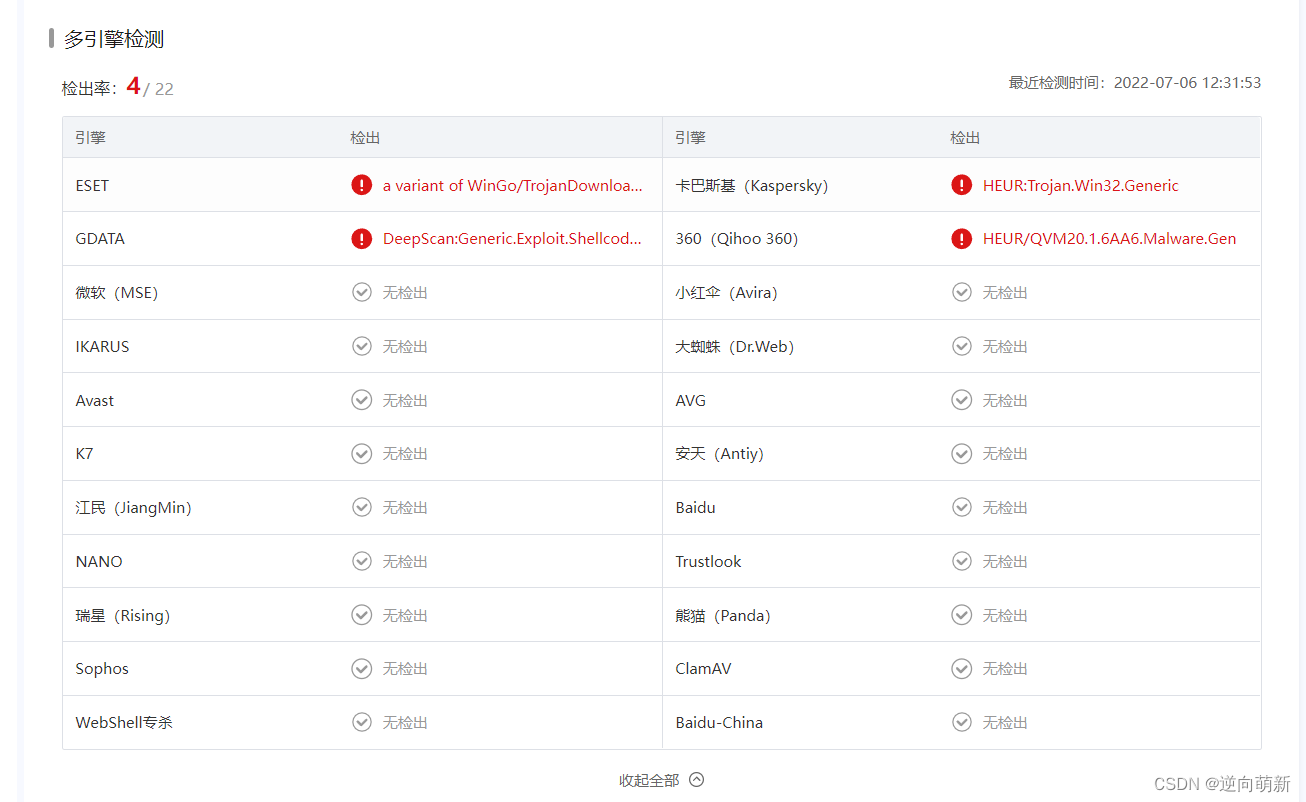Select the check-circle icon in IKARUS row
The width and height of the screenshot is (1306, 802).
coord(362,346)
